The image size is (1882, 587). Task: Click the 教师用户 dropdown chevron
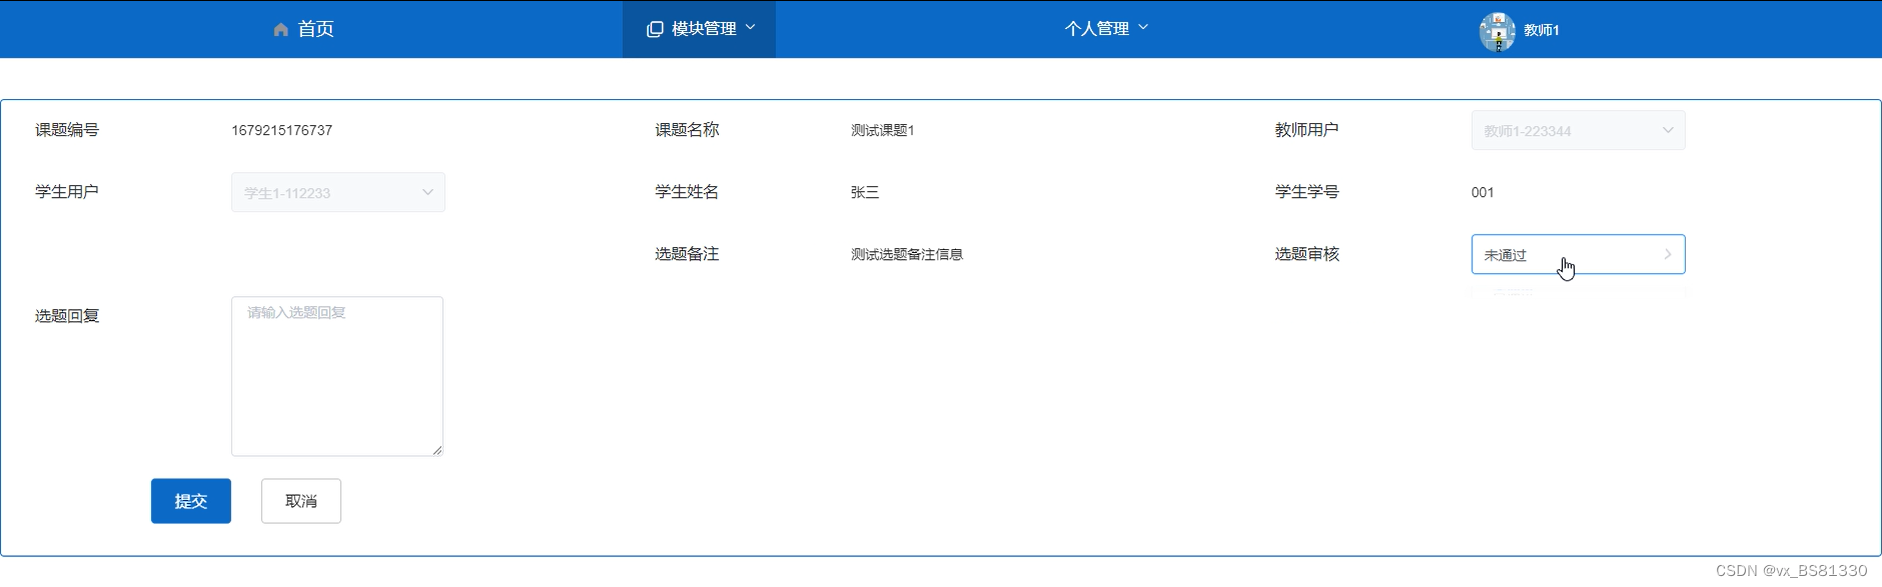[1667, 130]
